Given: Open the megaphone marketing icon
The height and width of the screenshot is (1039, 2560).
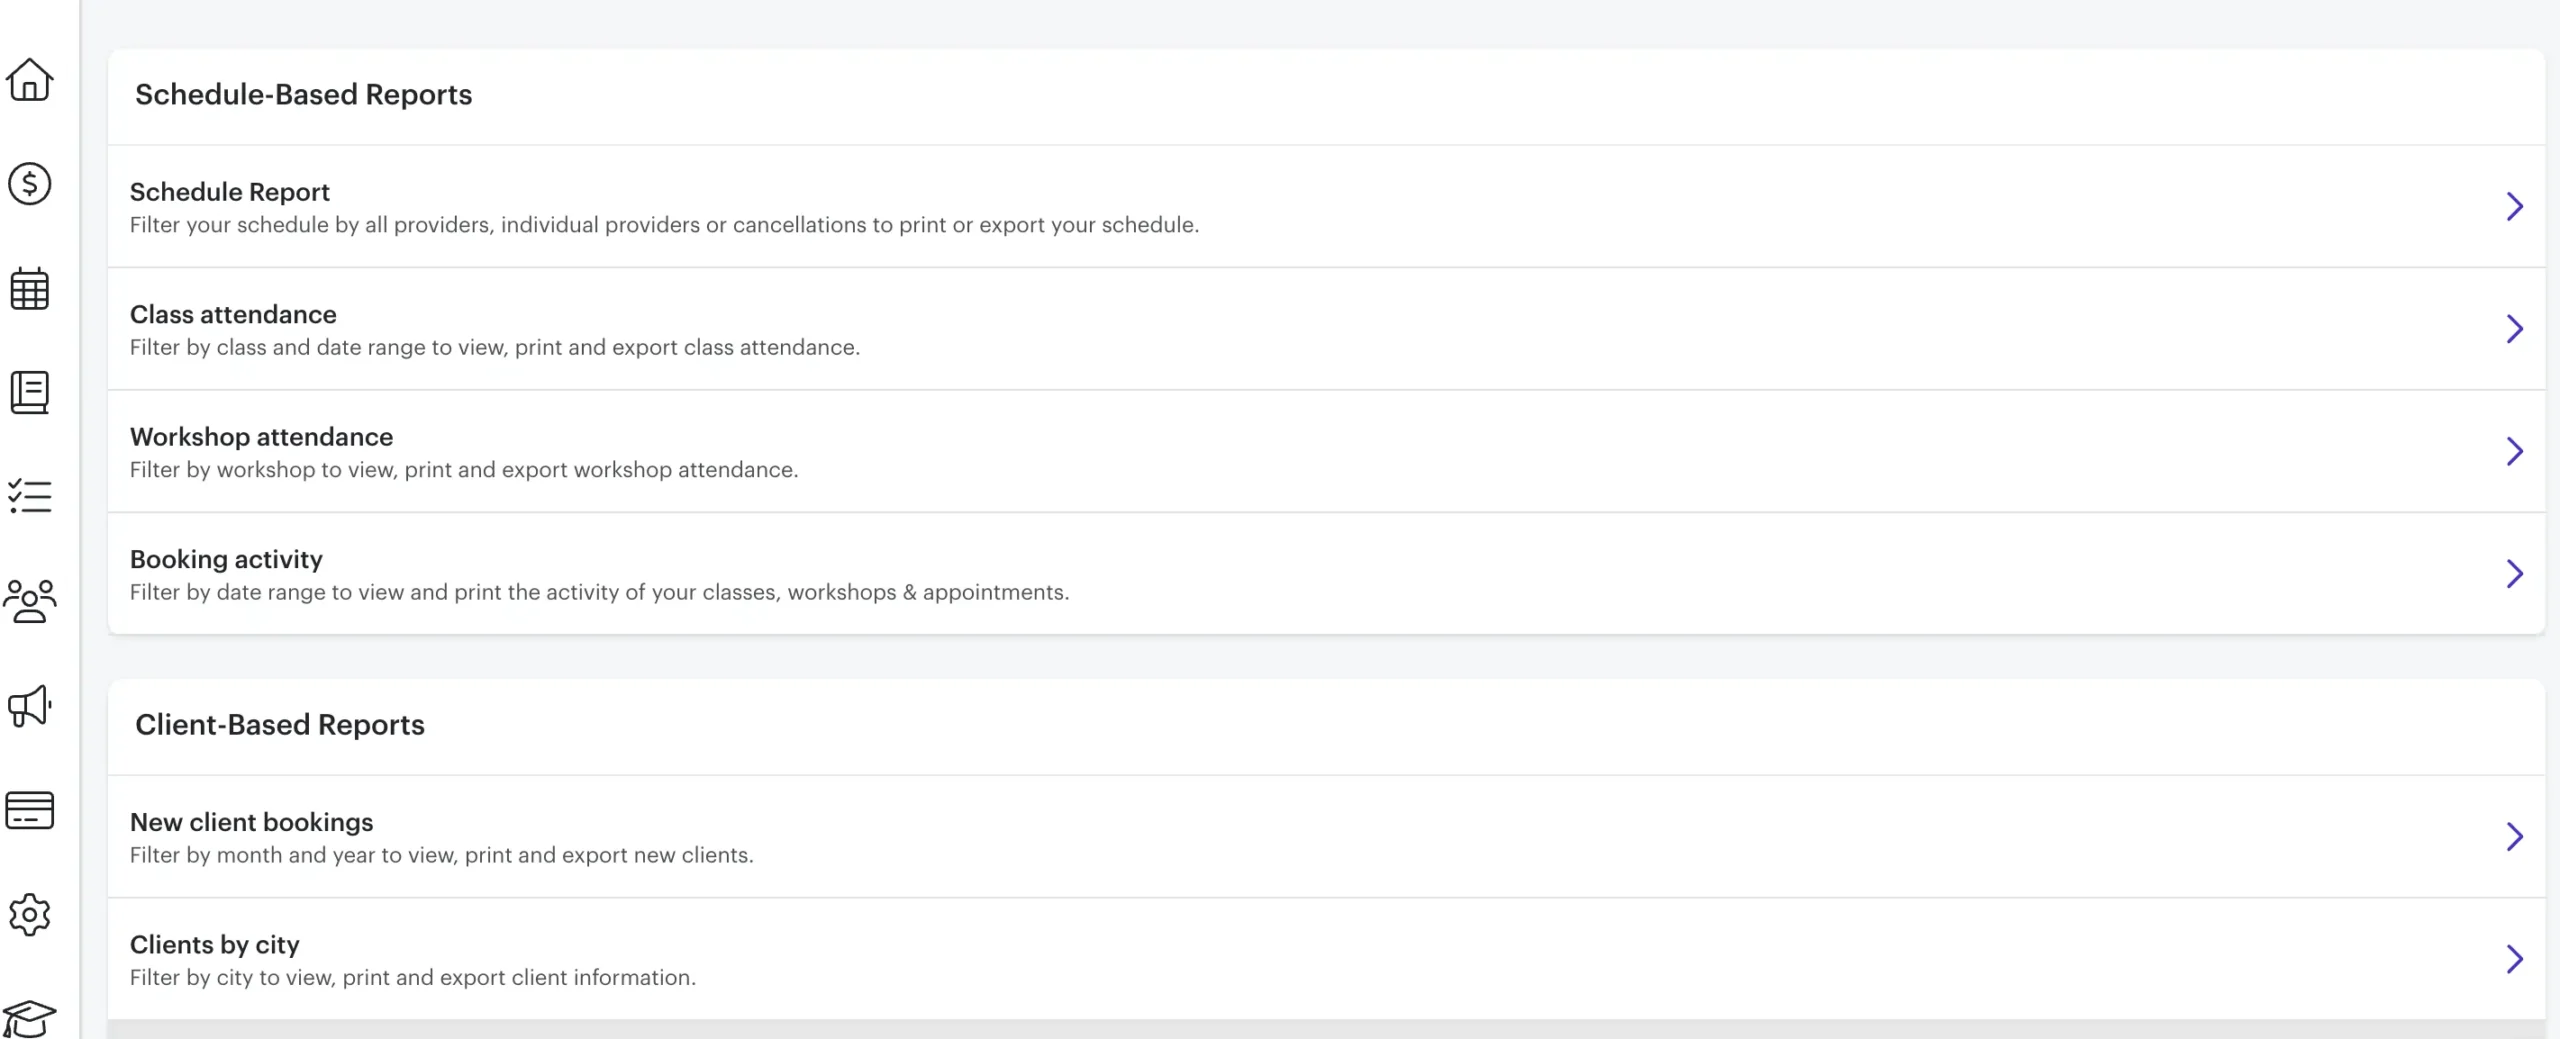Looking at the screenshot, I should click(x=30, y=706).
